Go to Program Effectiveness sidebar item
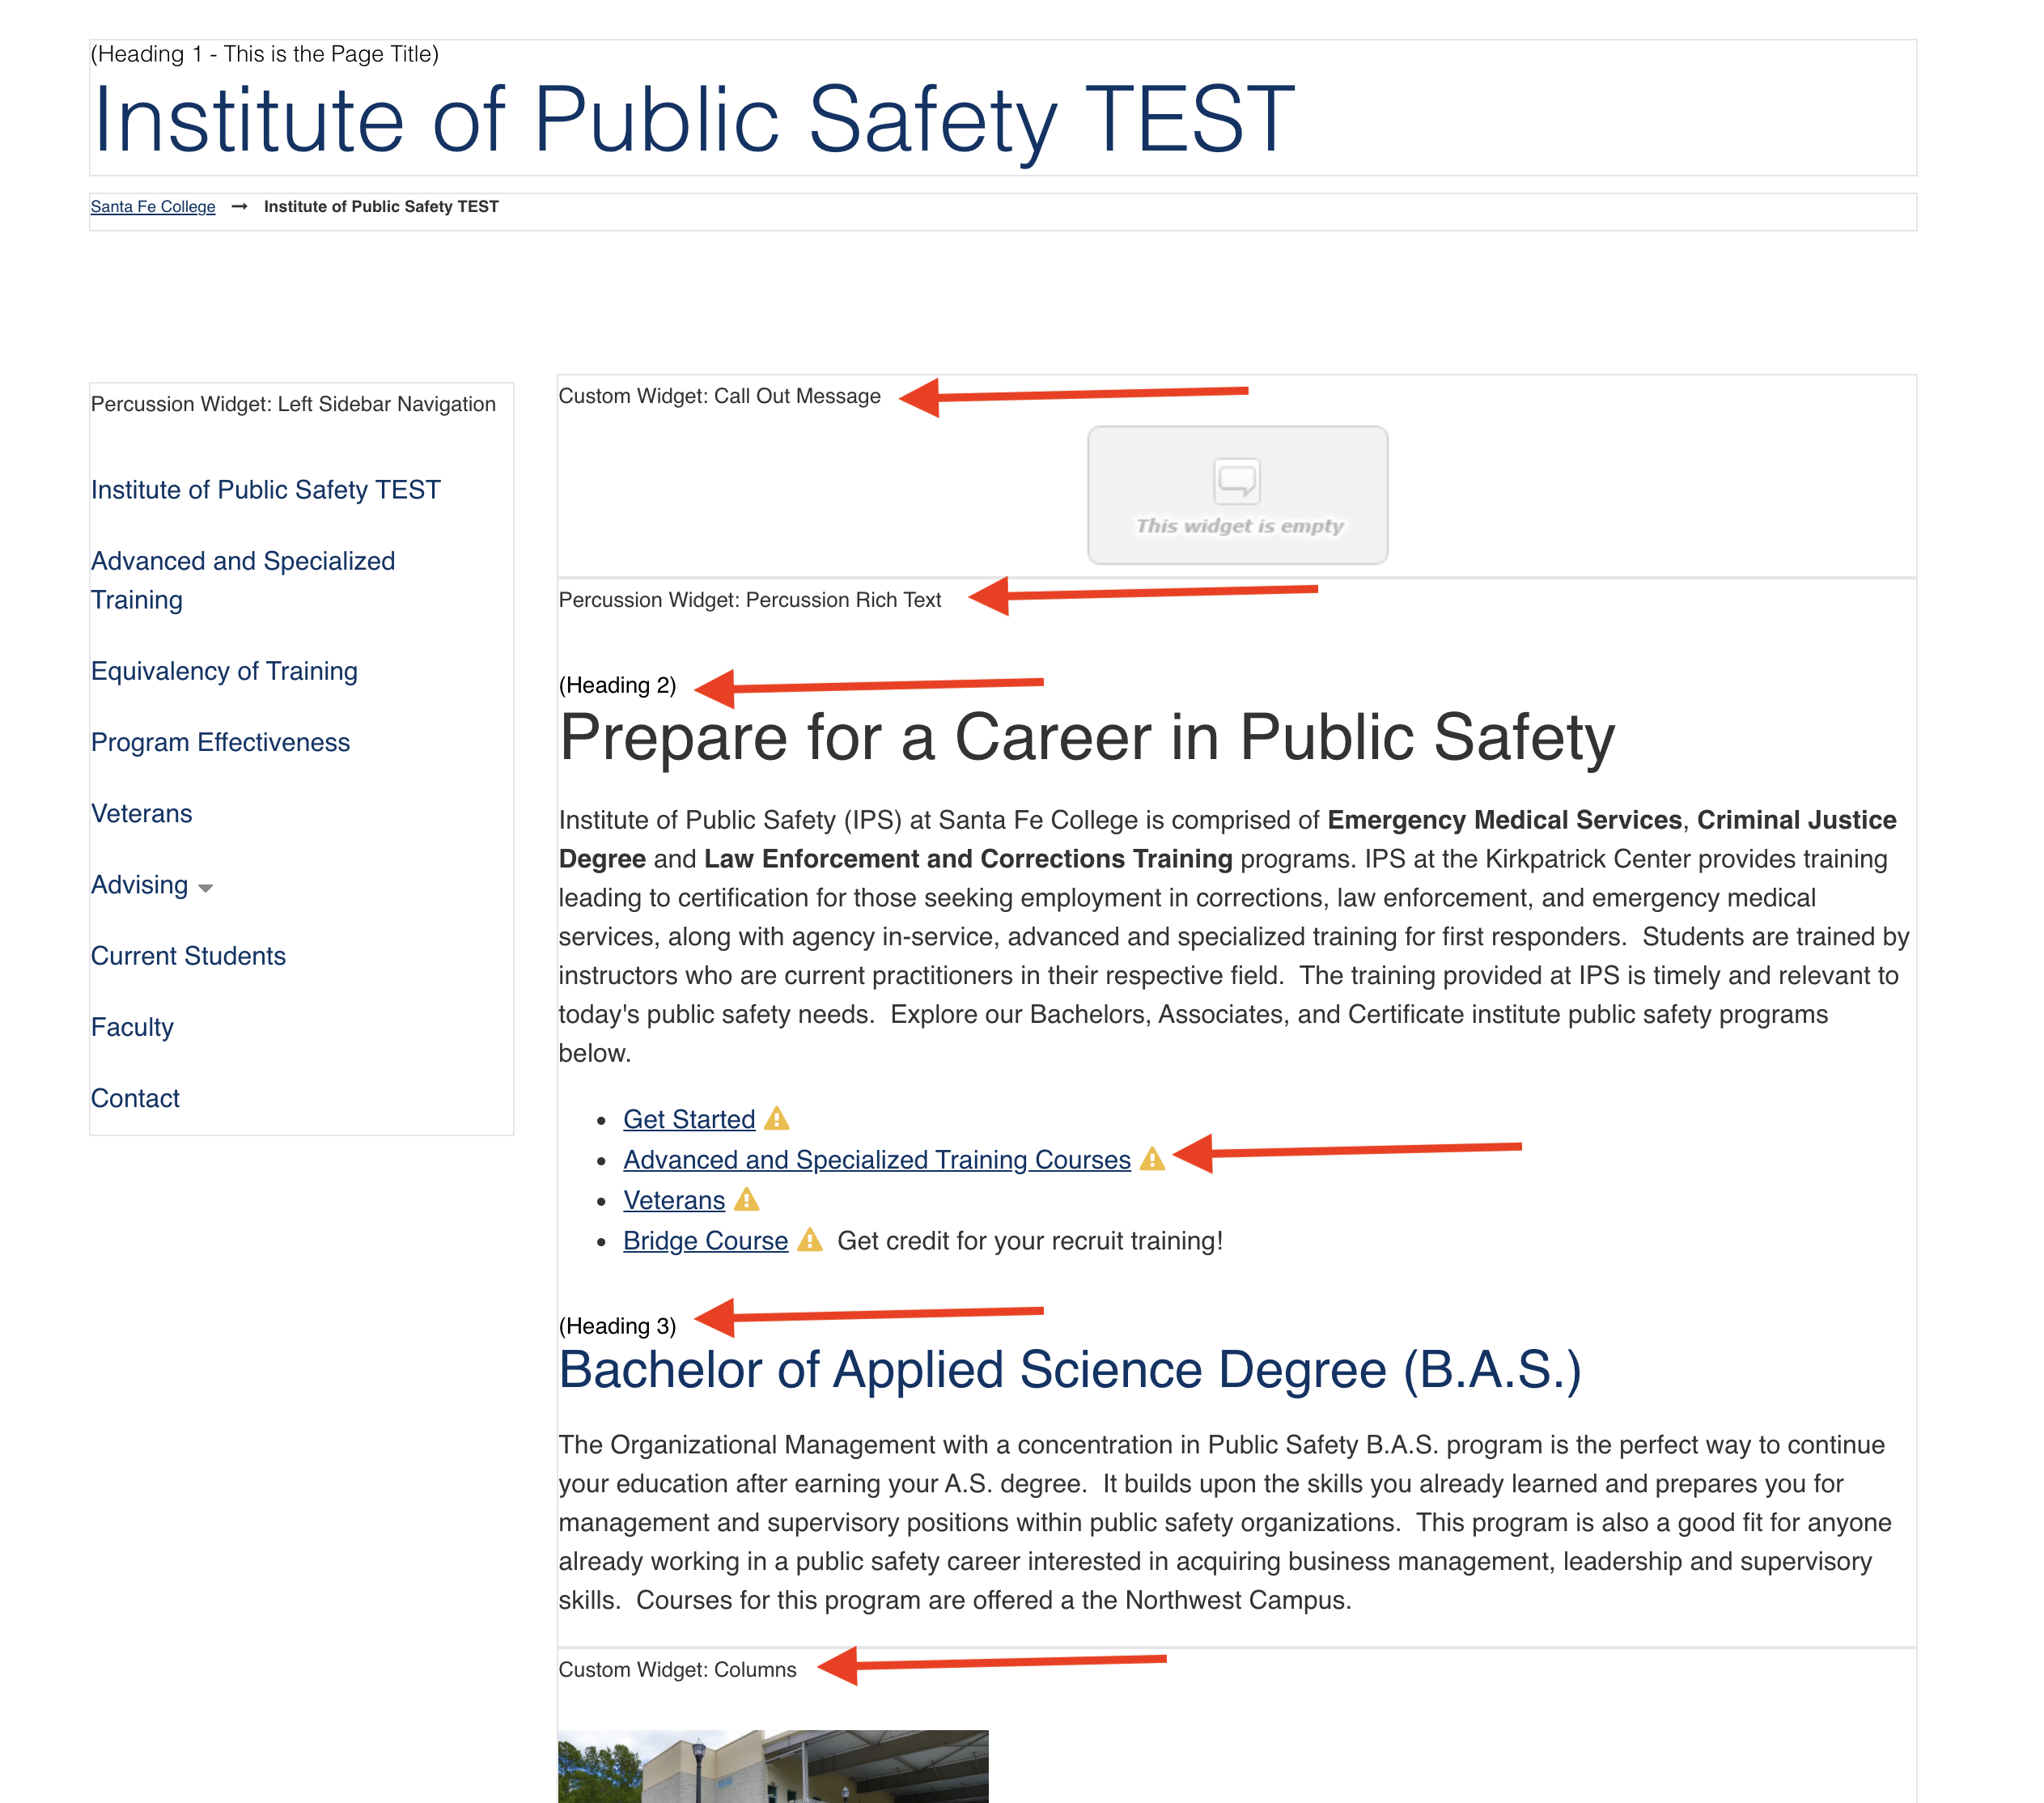Viewport: 2044px width, 1803px height. pyautogui.click(x=220, y=742)
